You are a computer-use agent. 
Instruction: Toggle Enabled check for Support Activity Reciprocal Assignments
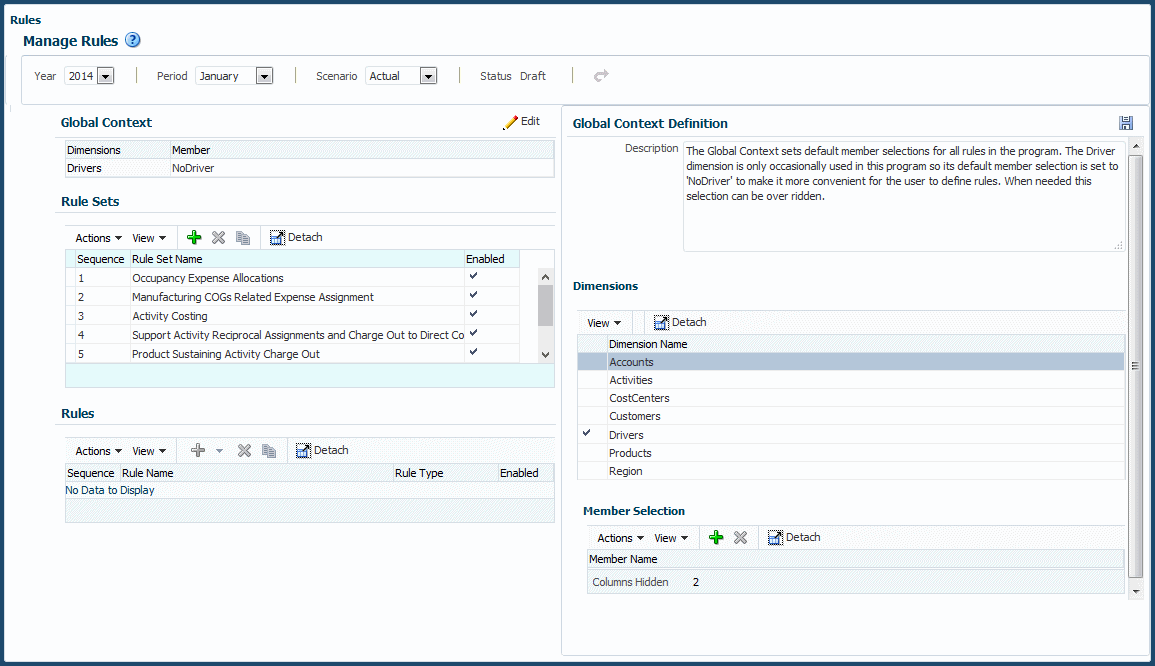pos(474,333)
